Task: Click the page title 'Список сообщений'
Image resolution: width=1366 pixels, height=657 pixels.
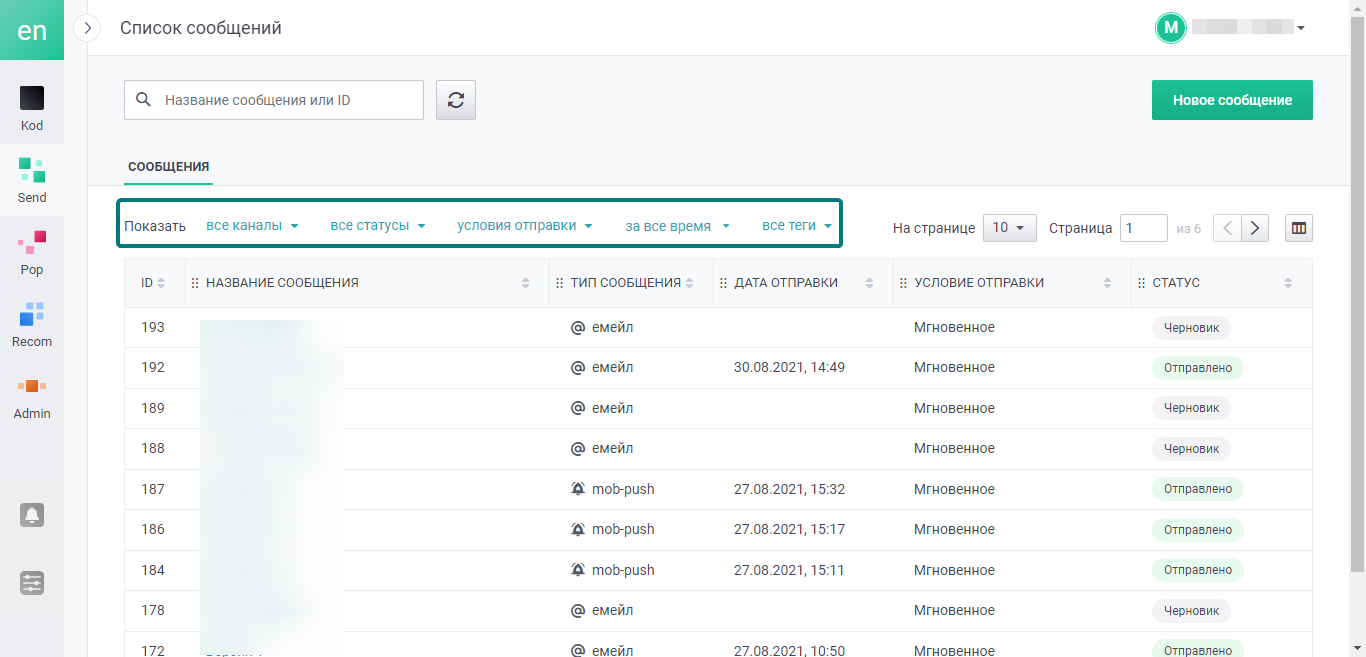Action: tap(201, 28)
